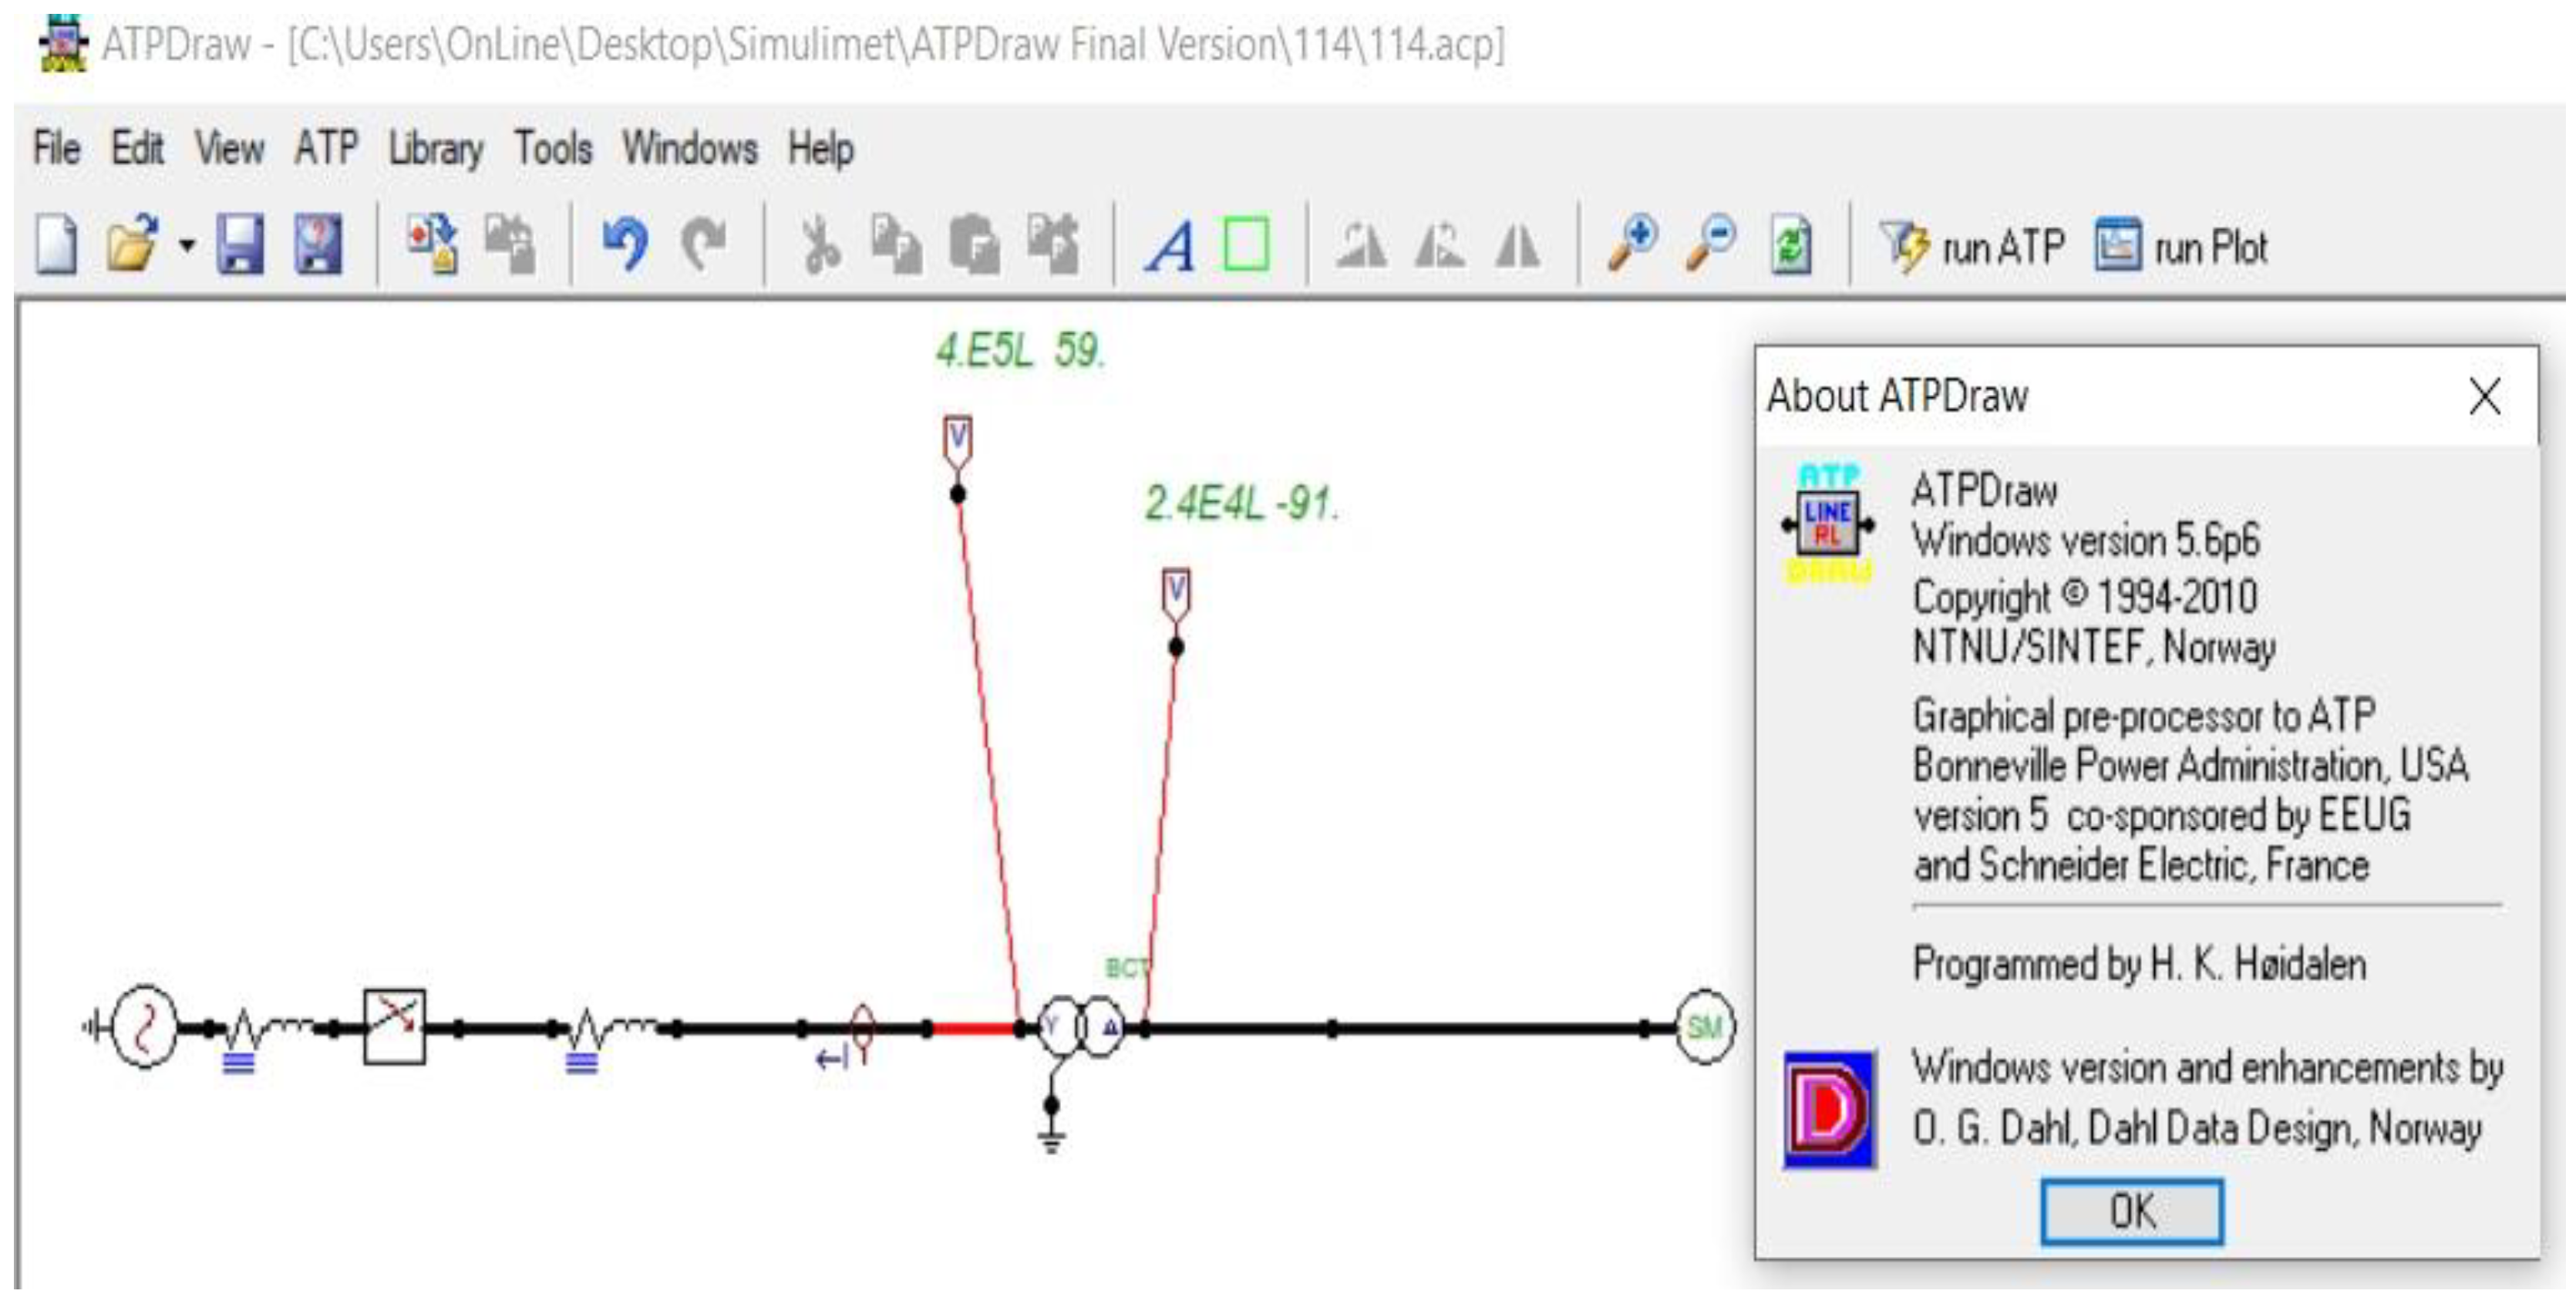Screen dimensions: 2576x1304
Task: Select the BCT transformer component
Action: tap(1080, 1027)
